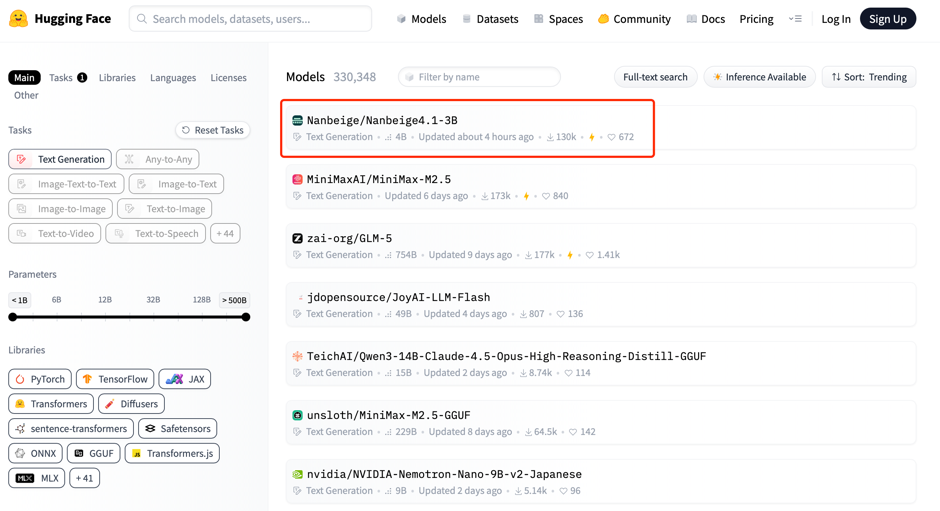Screen dimensions: 940x511
Task: Click the unsloth model avatar icon
Action: coord(297,415)
